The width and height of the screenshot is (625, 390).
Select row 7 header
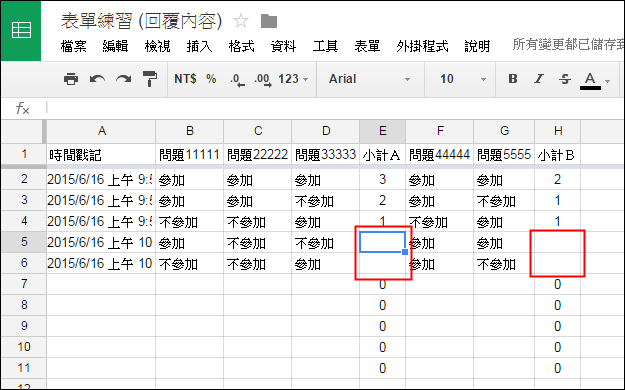pyautogui.click(x=24, y=284)
